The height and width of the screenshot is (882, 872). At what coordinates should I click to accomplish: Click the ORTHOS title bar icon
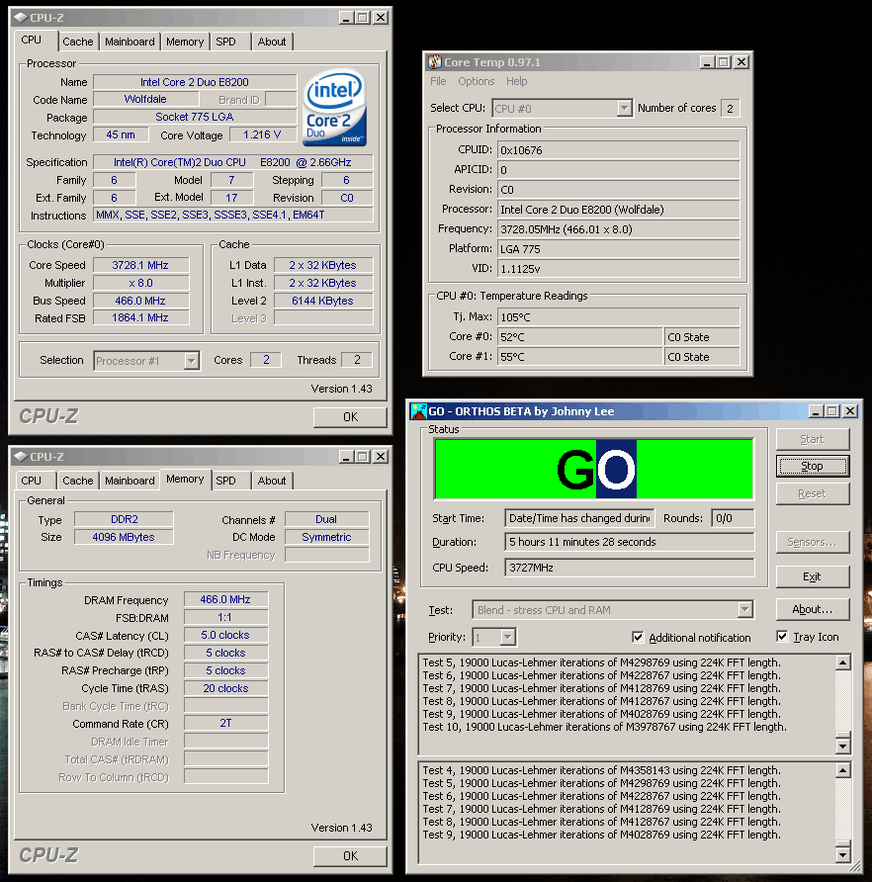tap(419, 411)
